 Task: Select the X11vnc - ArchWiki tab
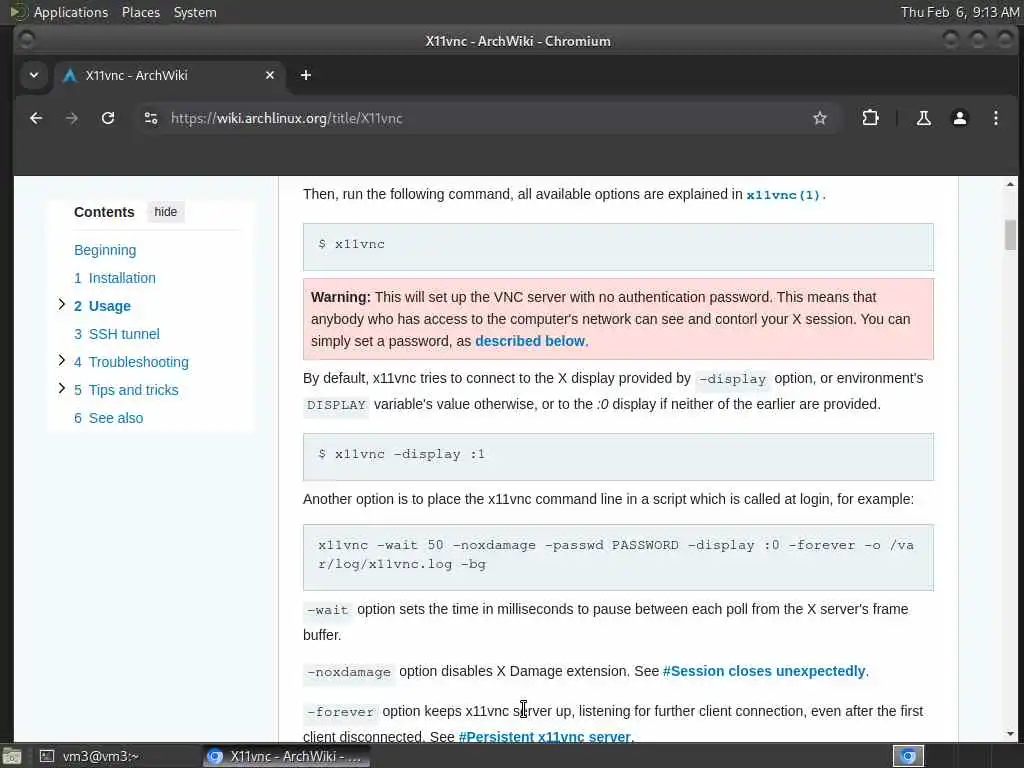tap(168, 75)
